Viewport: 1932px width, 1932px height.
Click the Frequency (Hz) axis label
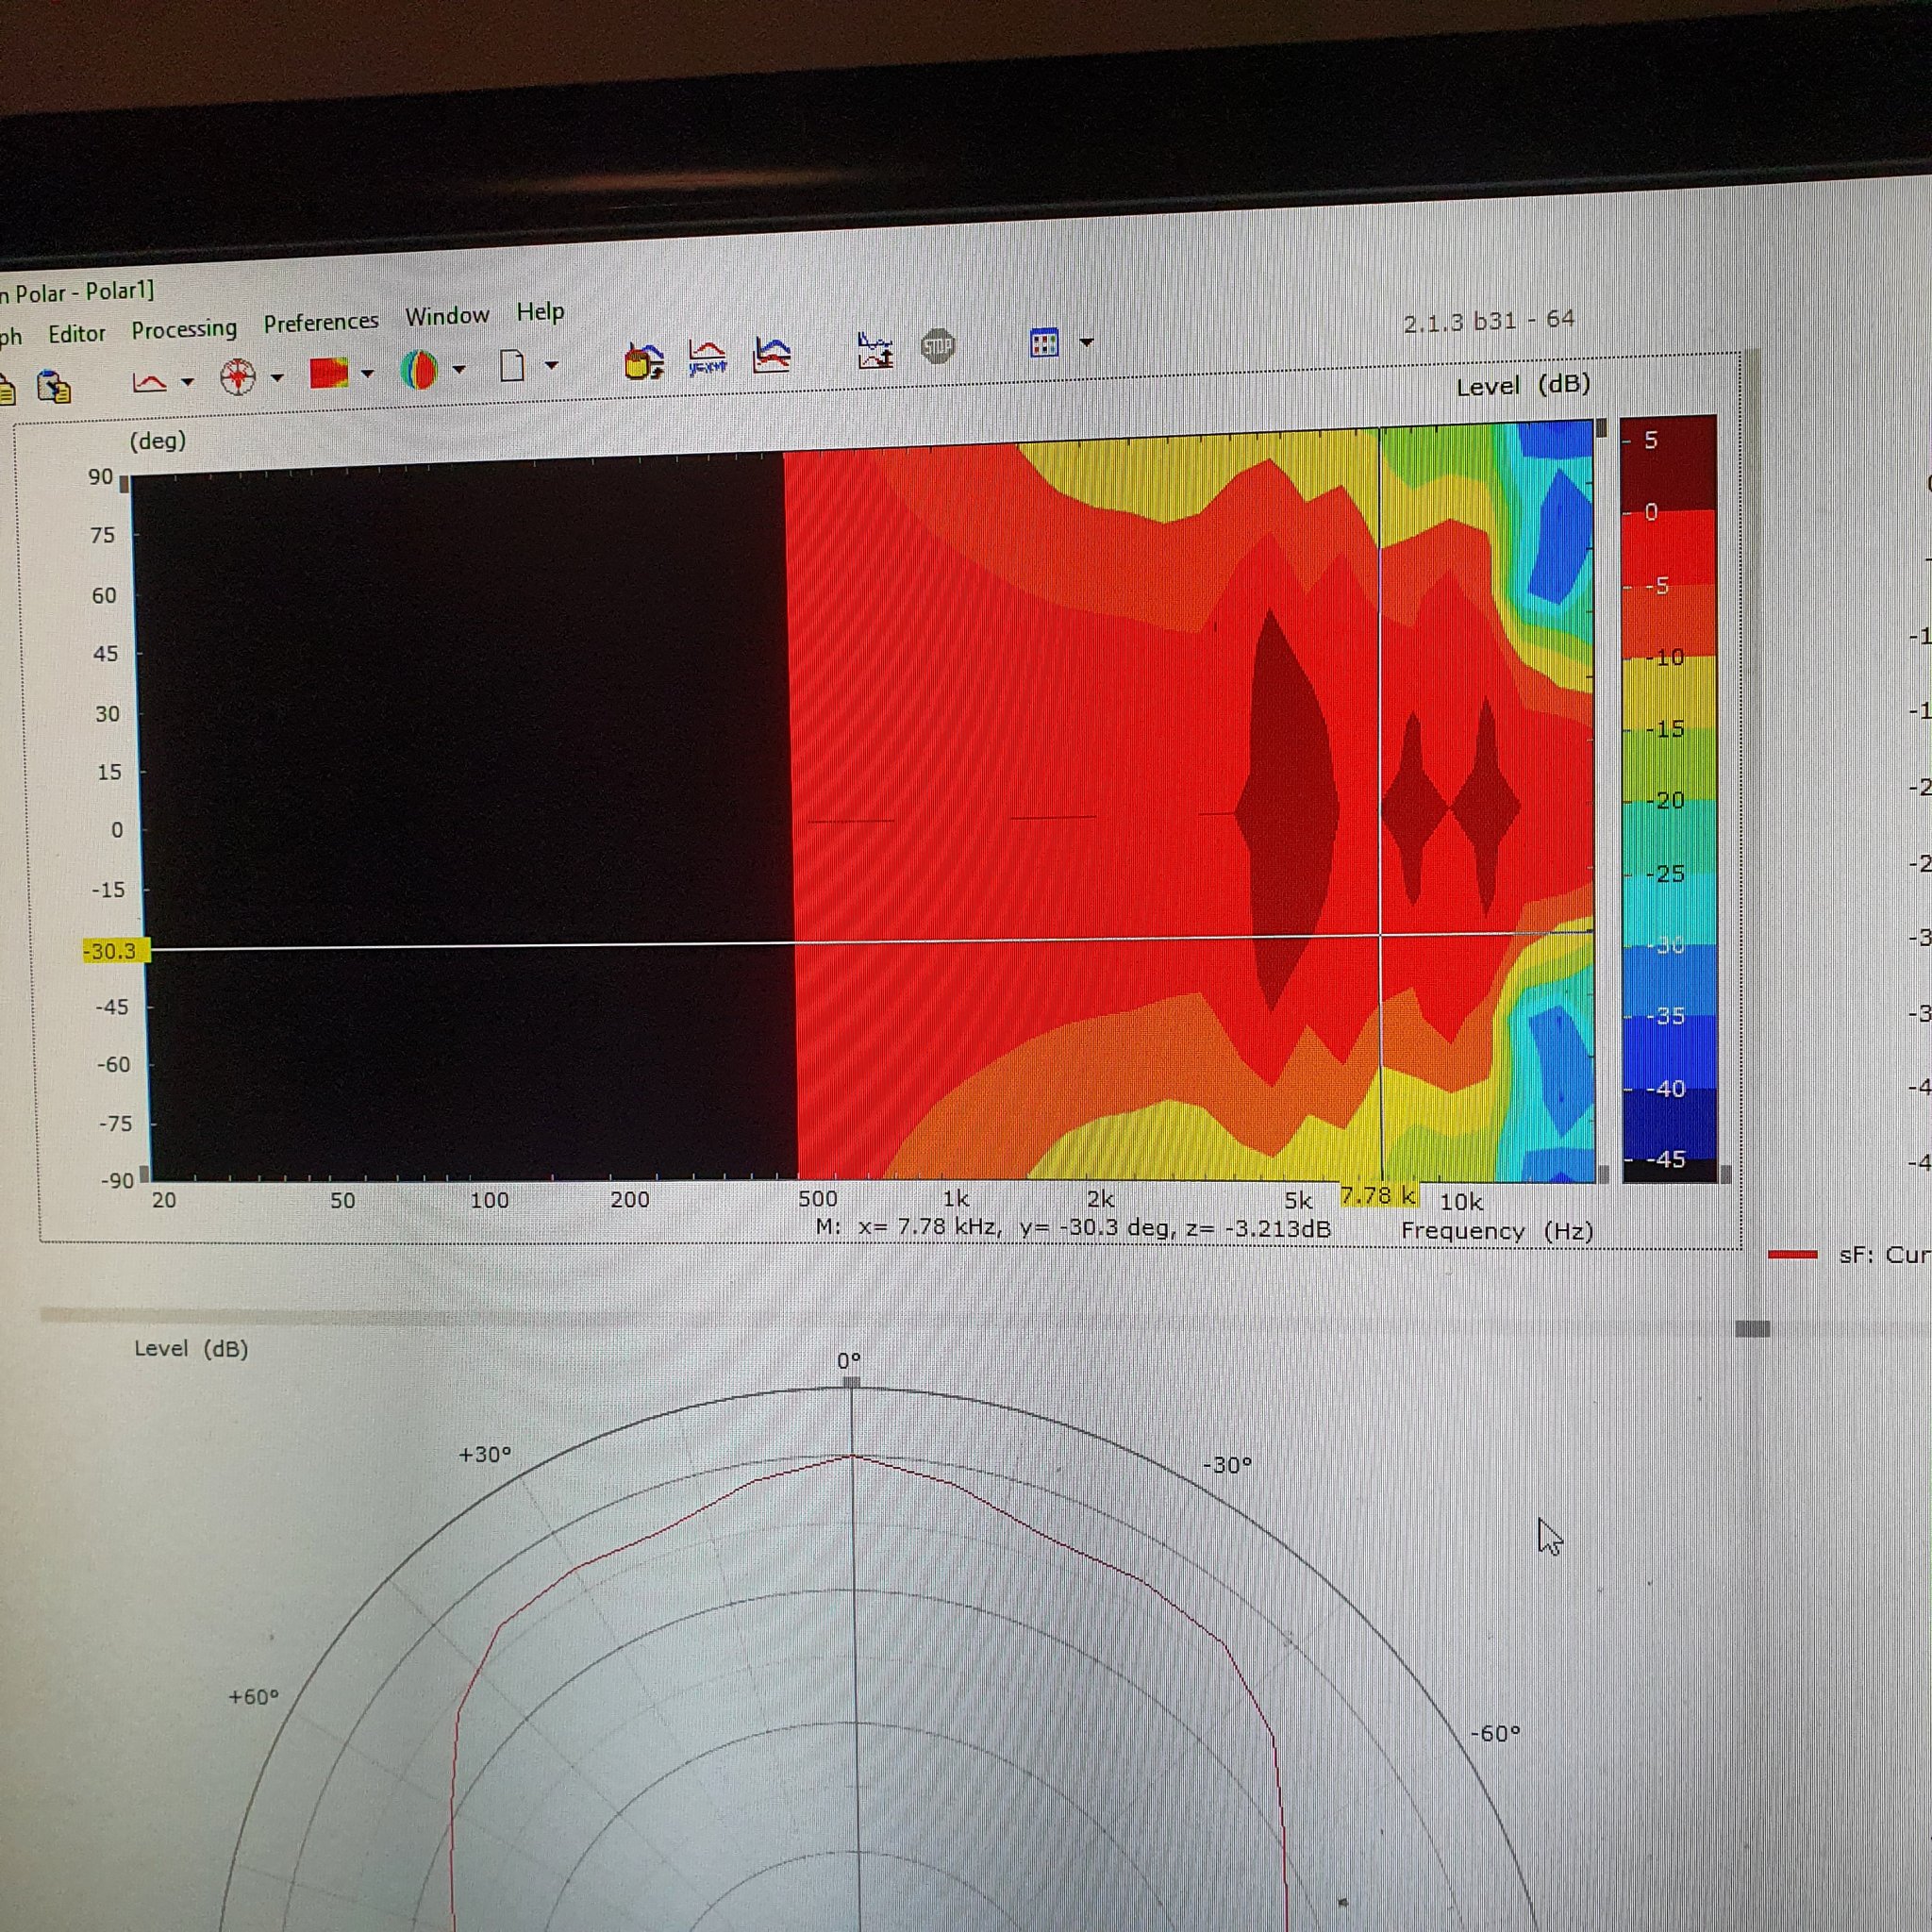click(x=1497, y=1231)
